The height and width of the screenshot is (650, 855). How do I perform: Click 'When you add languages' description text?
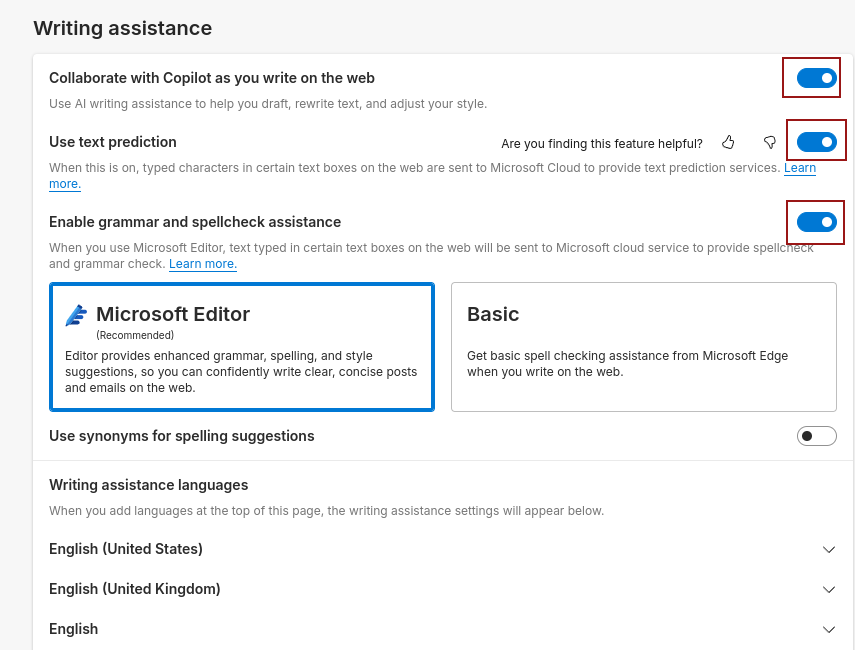tap(327, 511)
